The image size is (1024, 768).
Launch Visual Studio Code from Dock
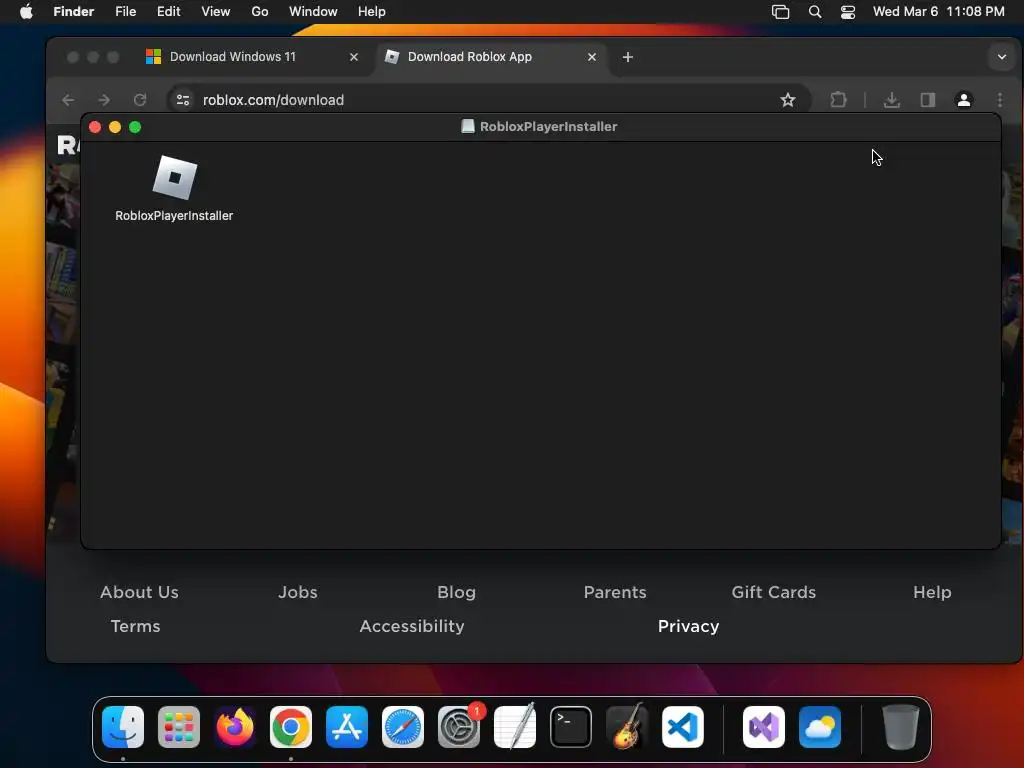point(683,727)
